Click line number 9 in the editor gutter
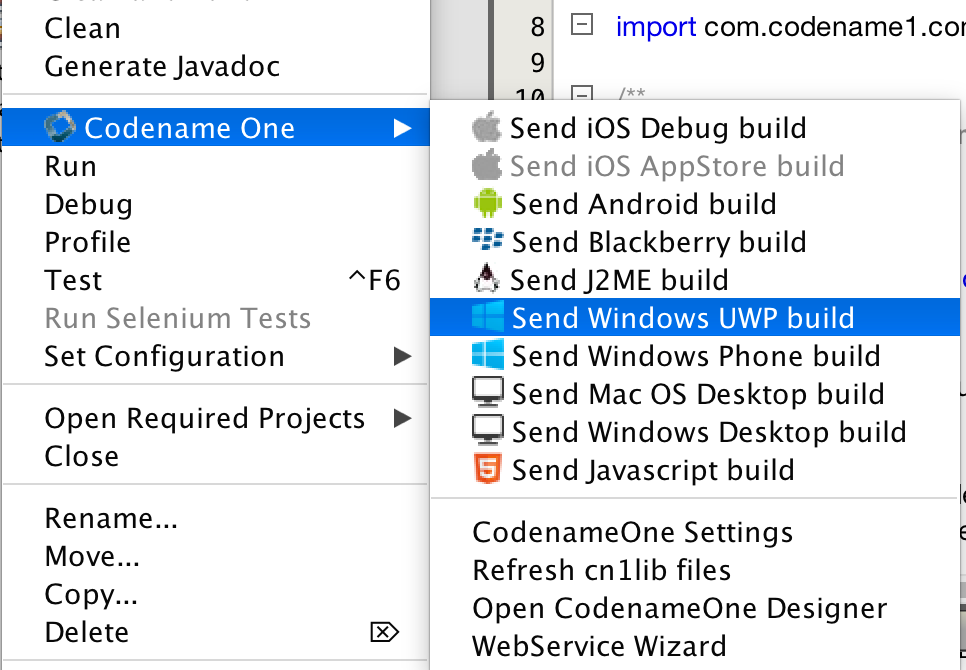 (x=536, y=63)
